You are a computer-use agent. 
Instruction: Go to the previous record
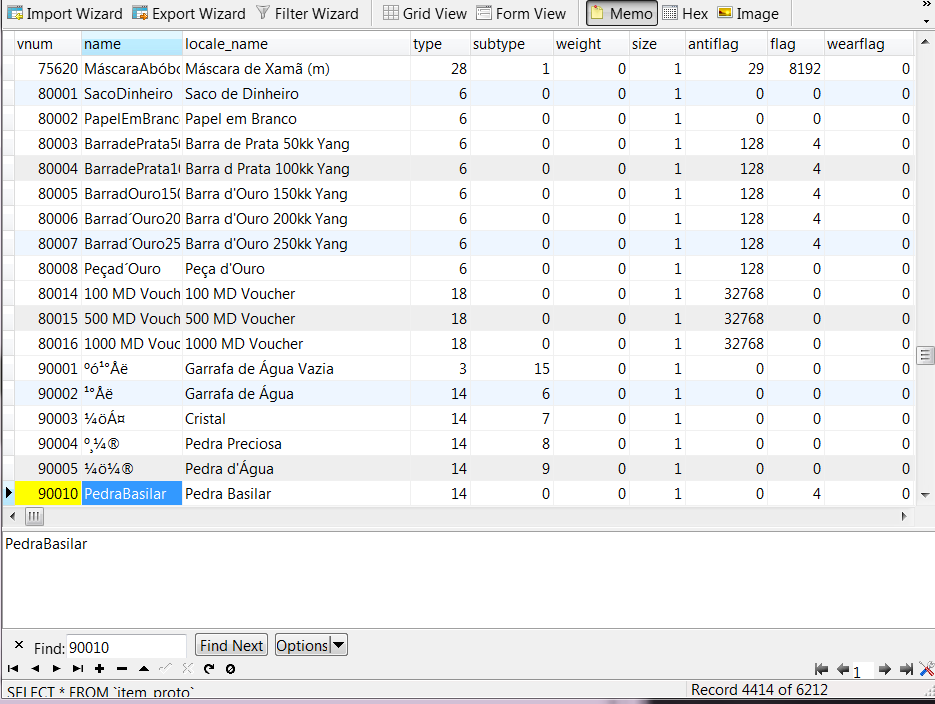click(x=35, y=669)
